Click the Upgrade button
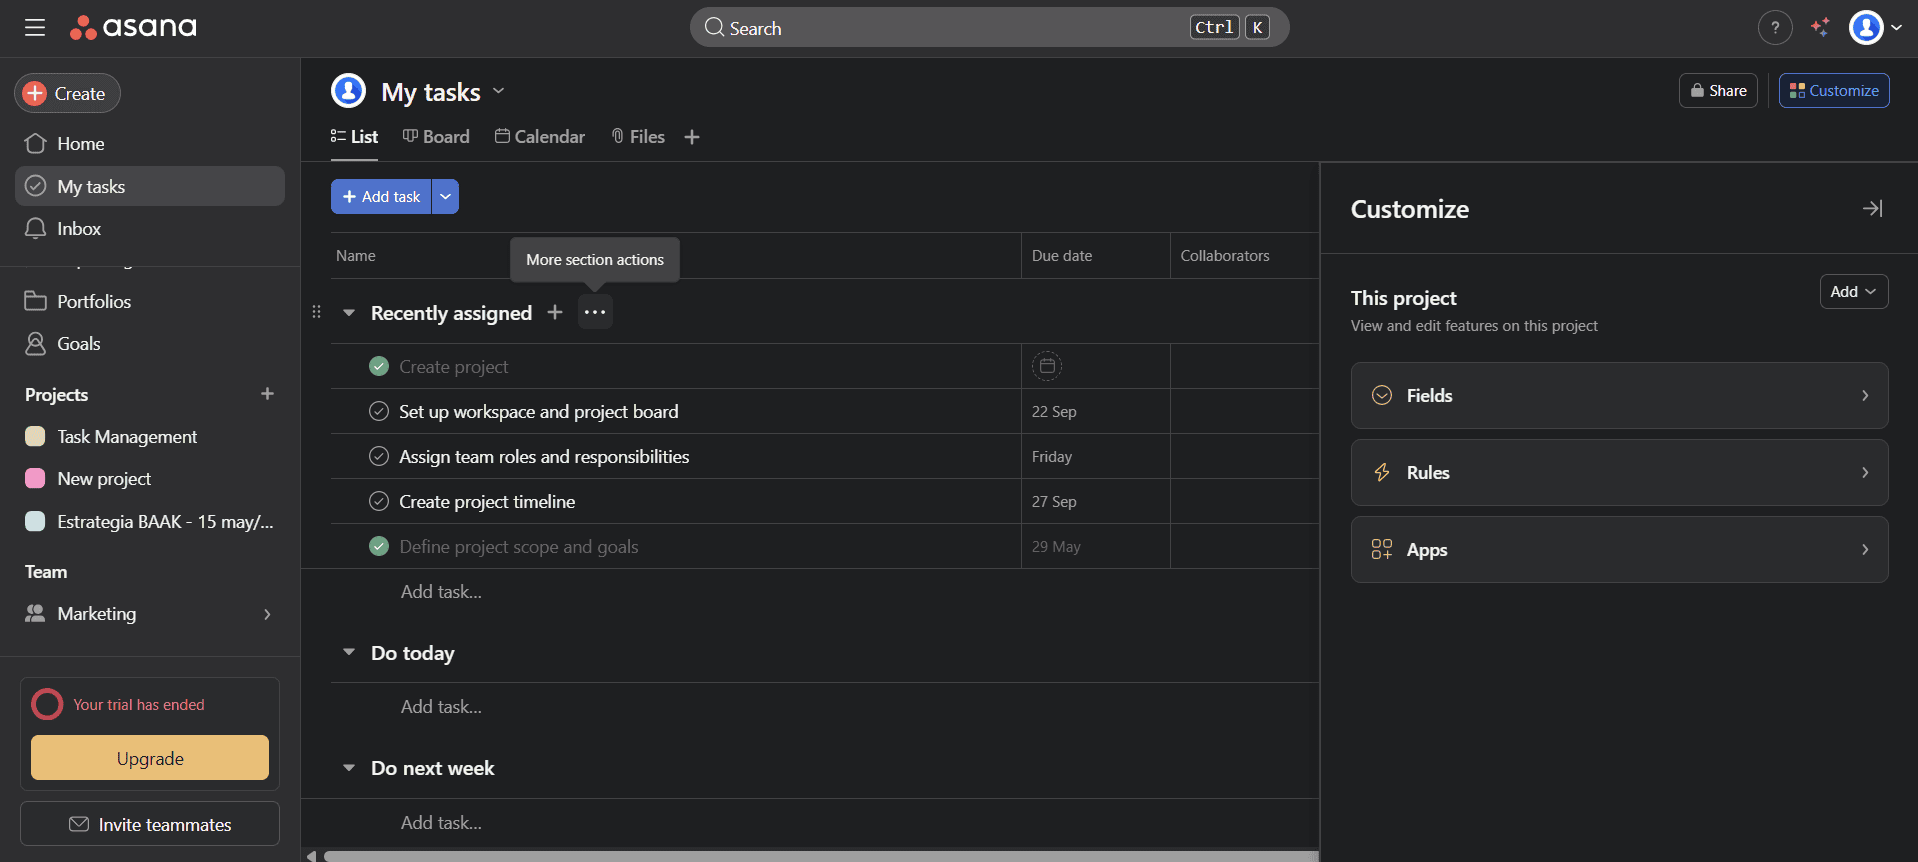Viewport: 1918px width, 862px height. (x=150, y=758)
